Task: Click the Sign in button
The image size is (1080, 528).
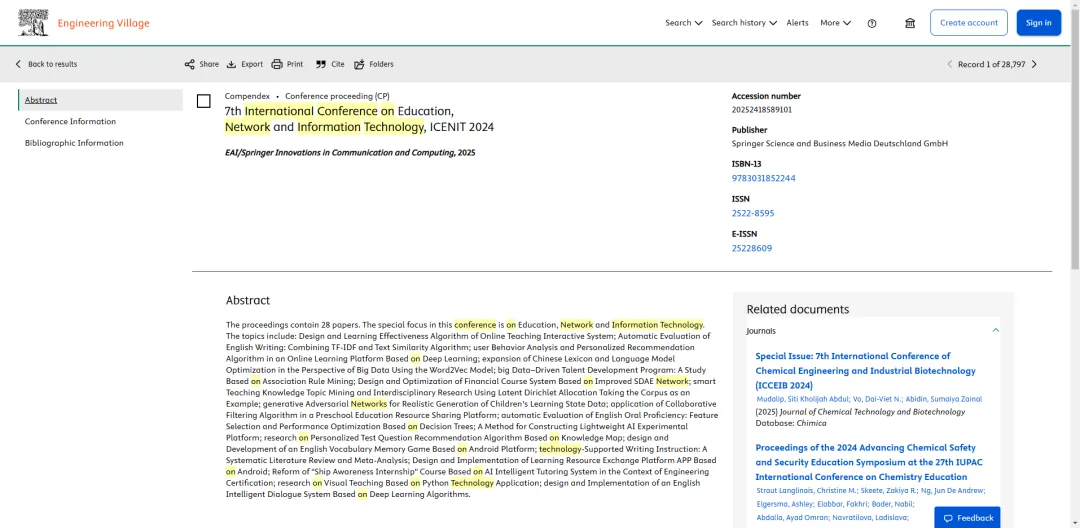Action: 1039,23
